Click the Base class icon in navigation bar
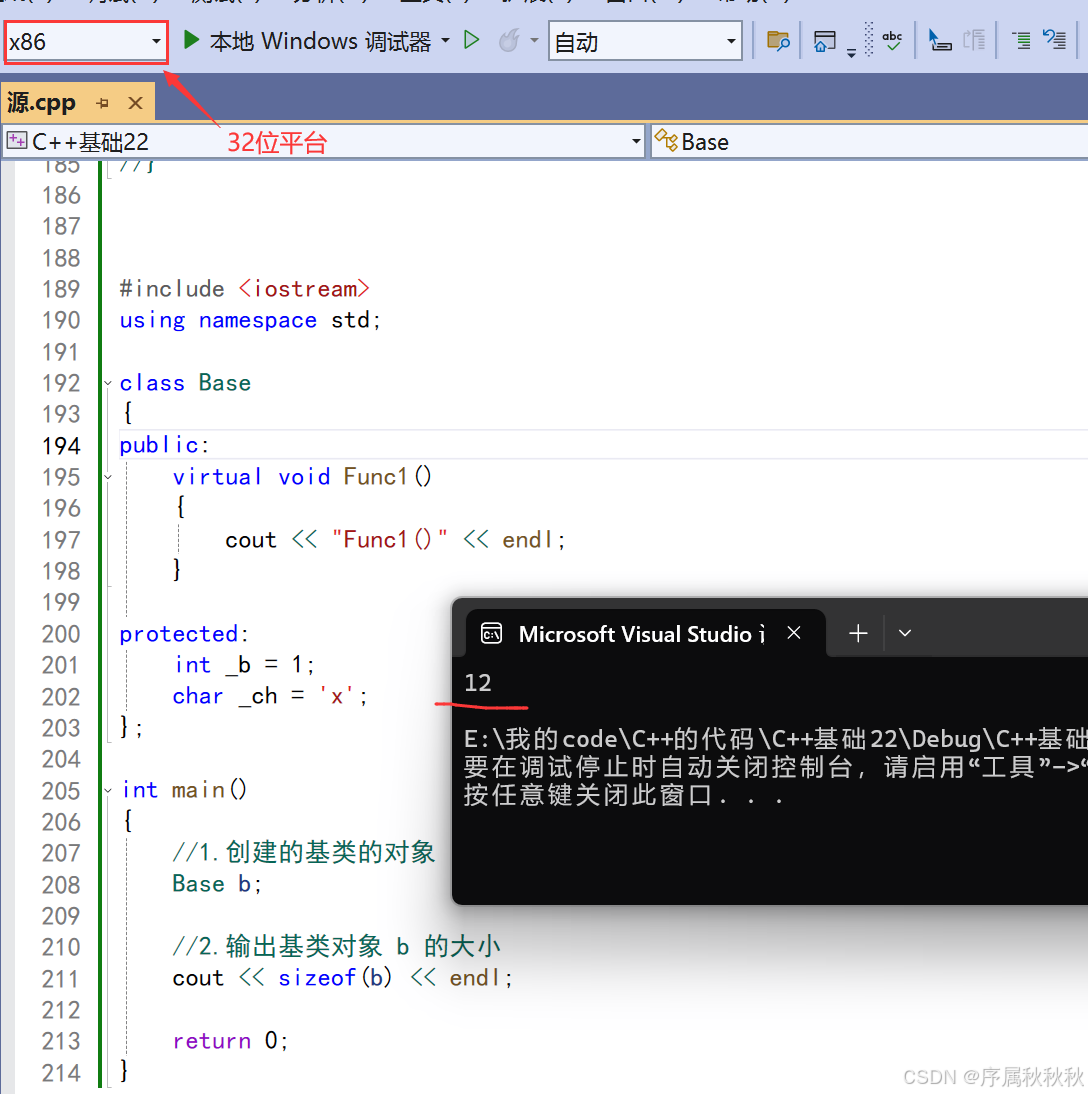1088x1094 pixels. 666,140
